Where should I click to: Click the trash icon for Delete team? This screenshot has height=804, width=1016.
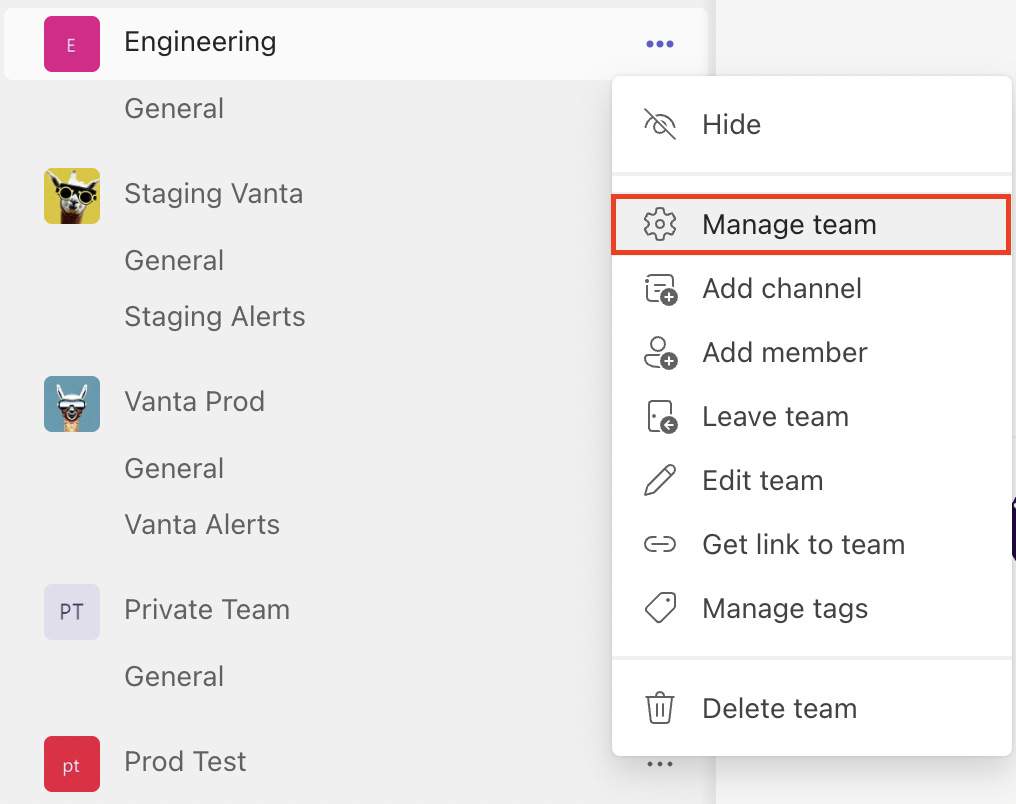click(660, 707)
